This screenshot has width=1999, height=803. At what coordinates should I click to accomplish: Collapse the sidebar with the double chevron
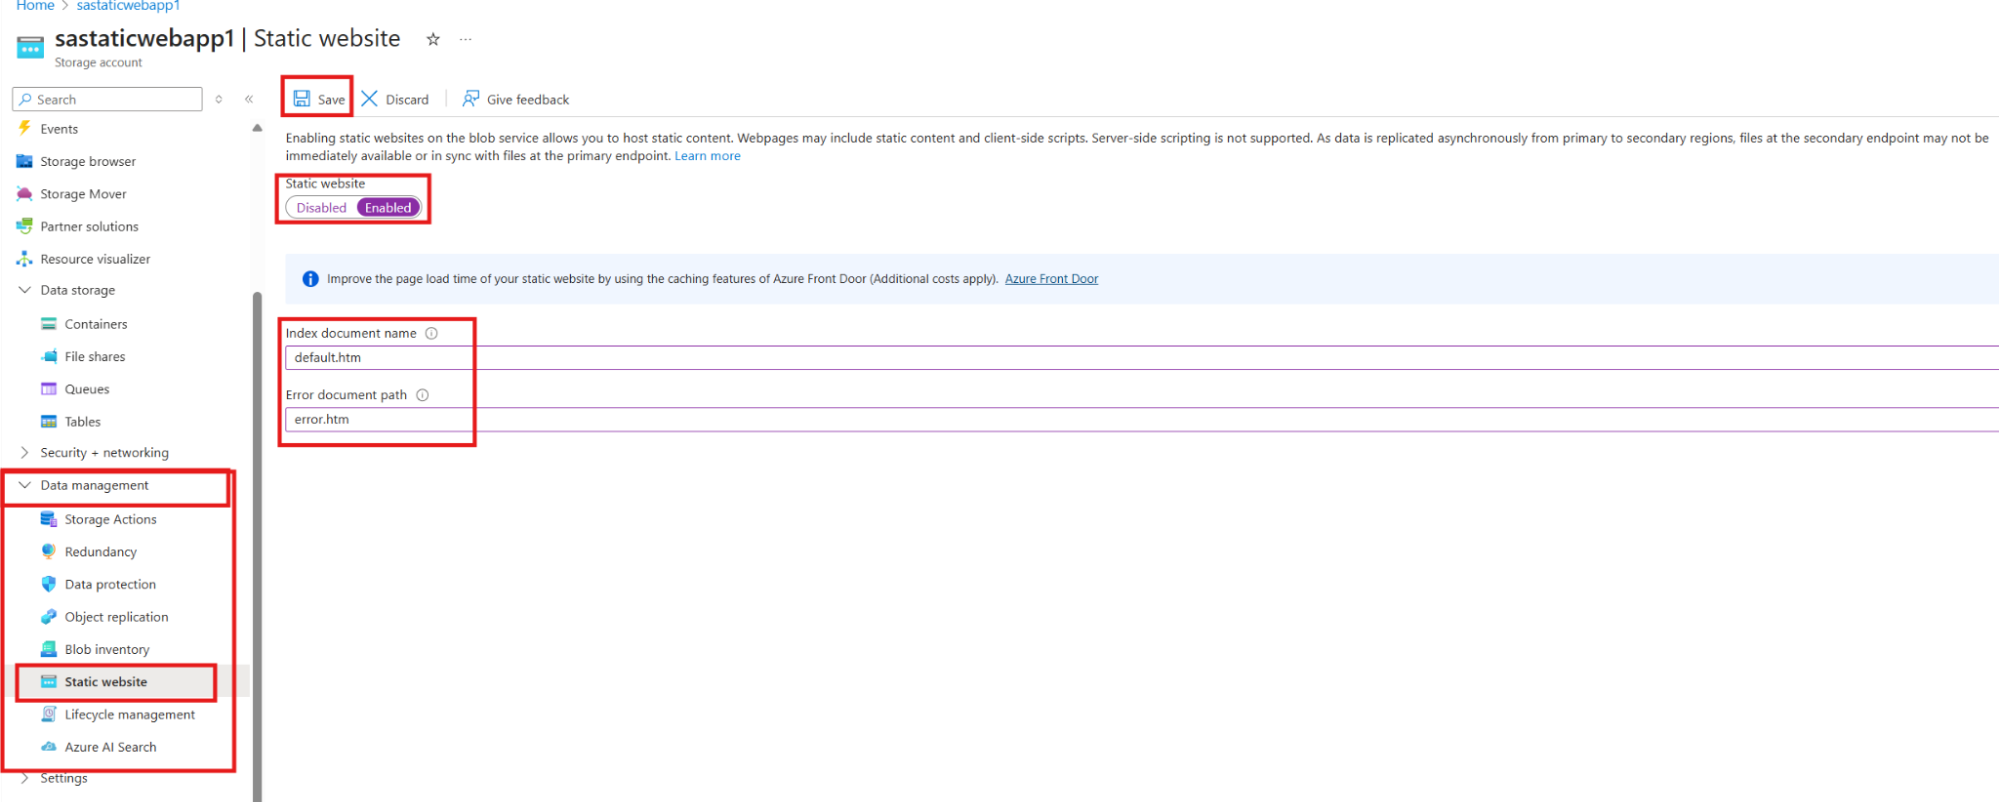tap(249, 99)
